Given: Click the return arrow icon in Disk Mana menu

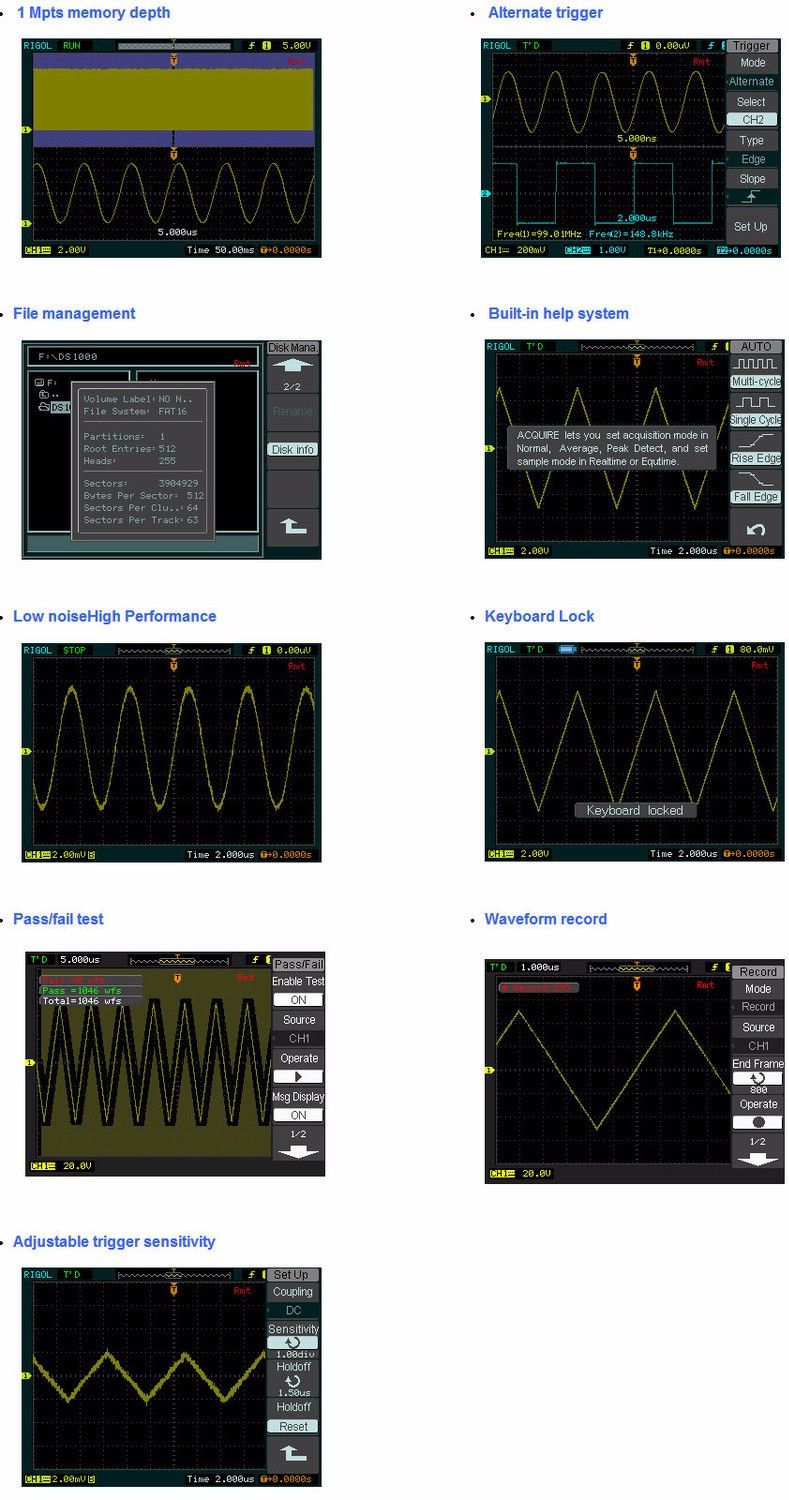Looking at the screenshot, I should click(292, 526).
